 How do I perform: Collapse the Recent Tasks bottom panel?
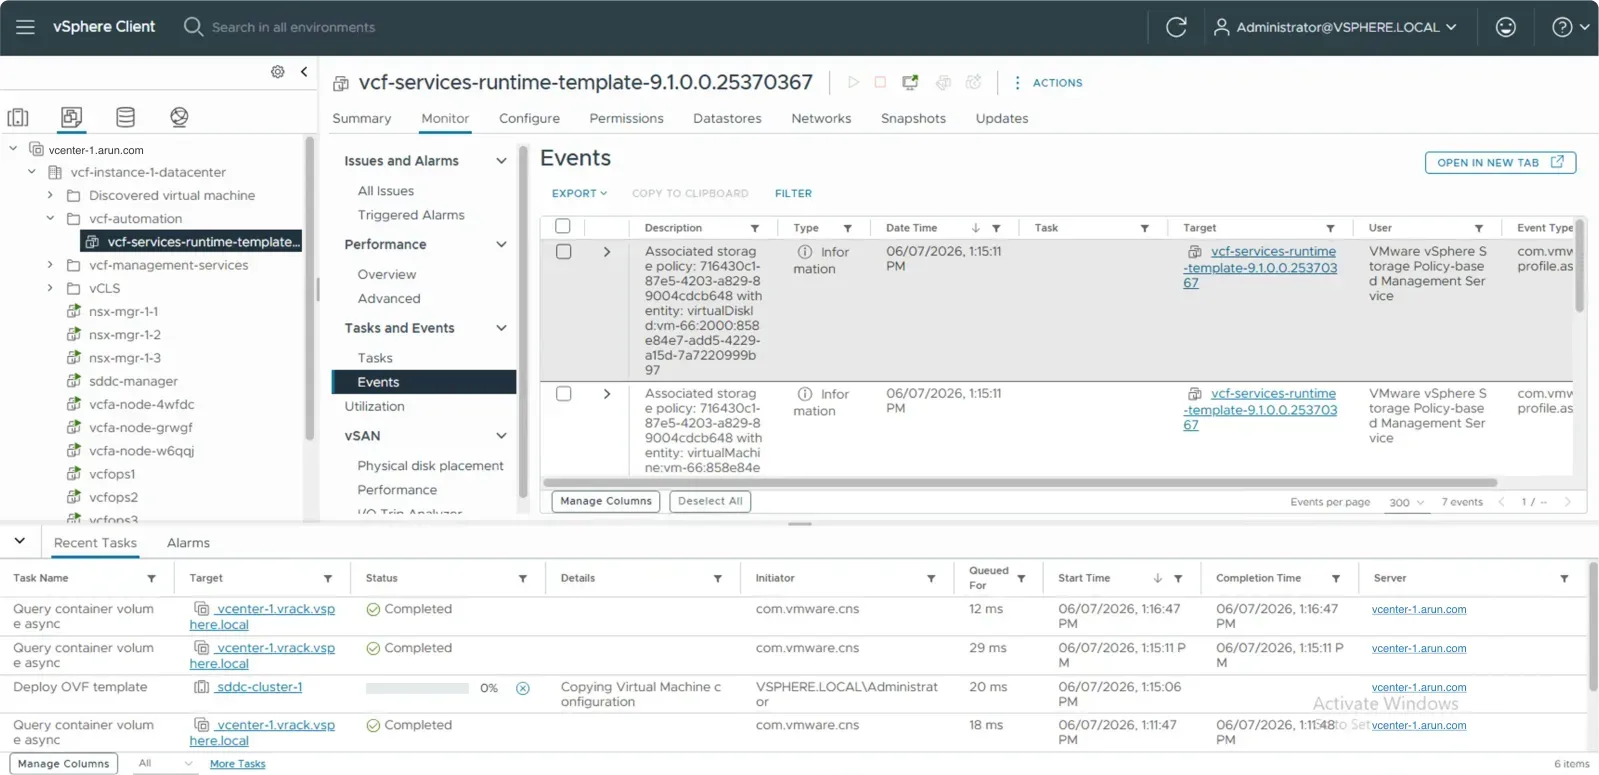19,541
